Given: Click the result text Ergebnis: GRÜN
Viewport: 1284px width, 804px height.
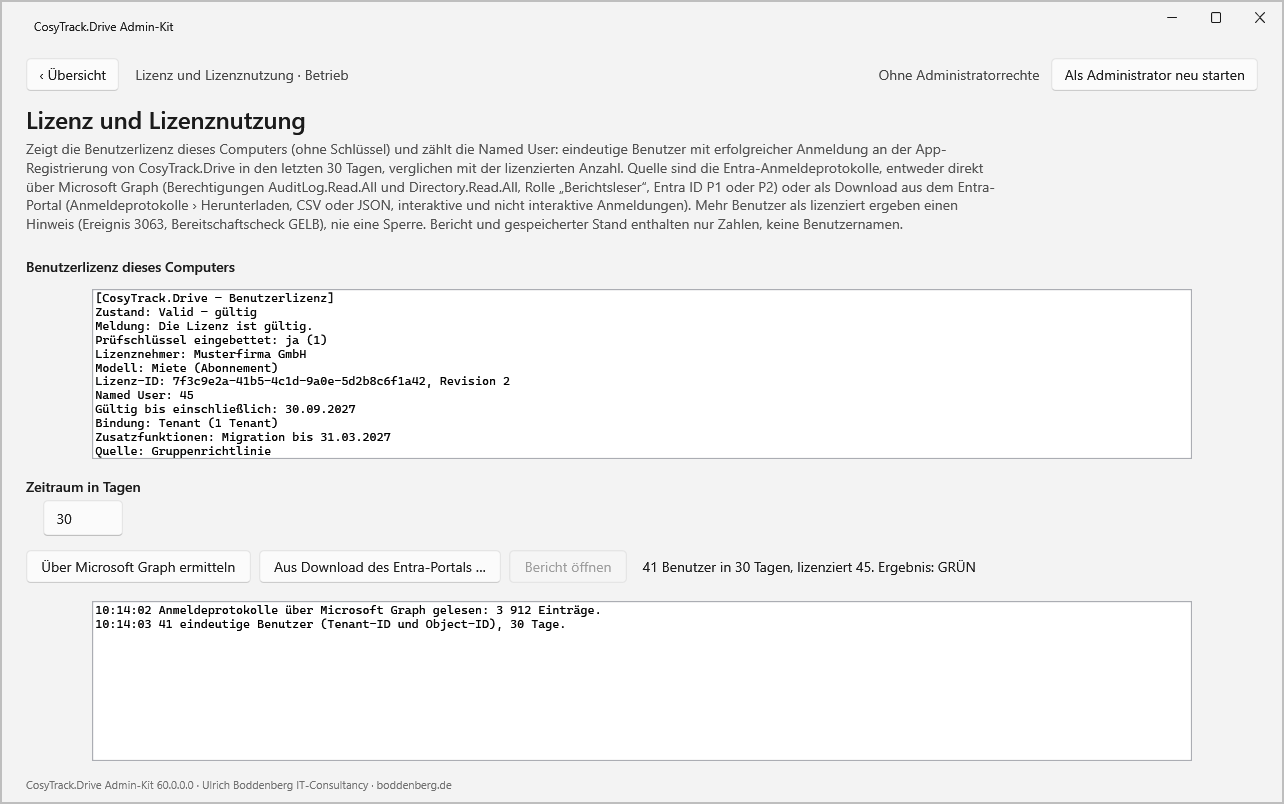Looking at the screenshot, I should pyautogui.click(x=927, y=567).
